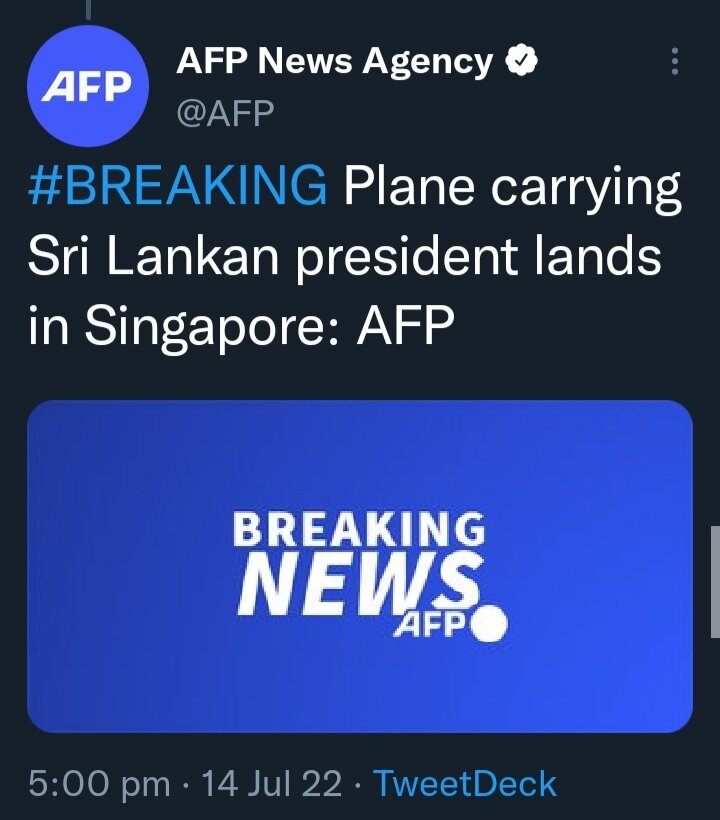
Task: Click 'Plane carrying' in the tweet body
Action: 512,187
